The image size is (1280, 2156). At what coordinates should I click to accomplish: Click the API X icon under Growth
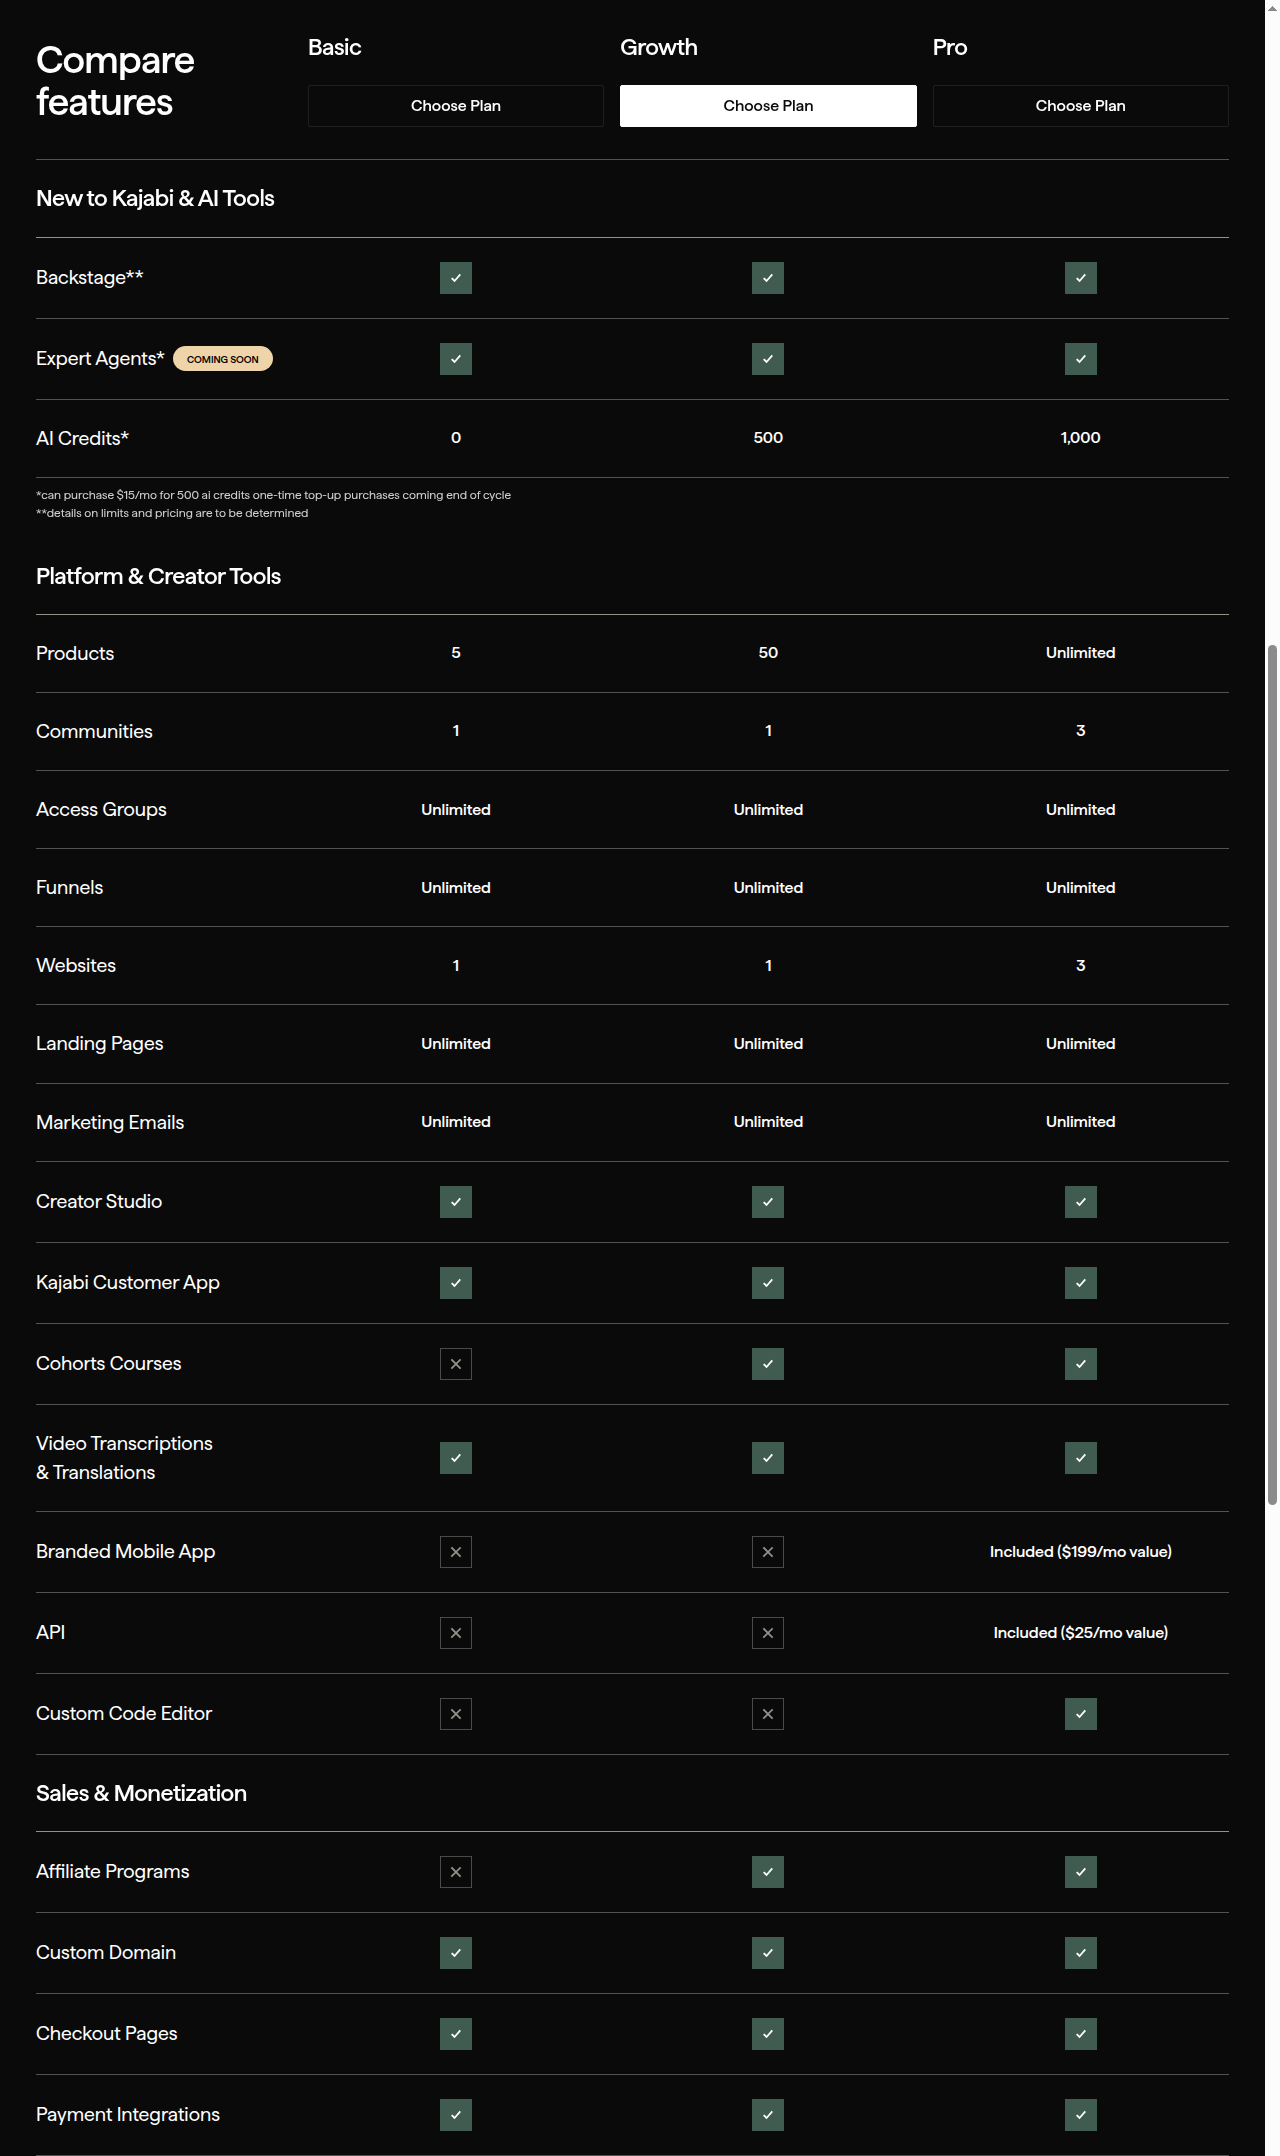768,1633
